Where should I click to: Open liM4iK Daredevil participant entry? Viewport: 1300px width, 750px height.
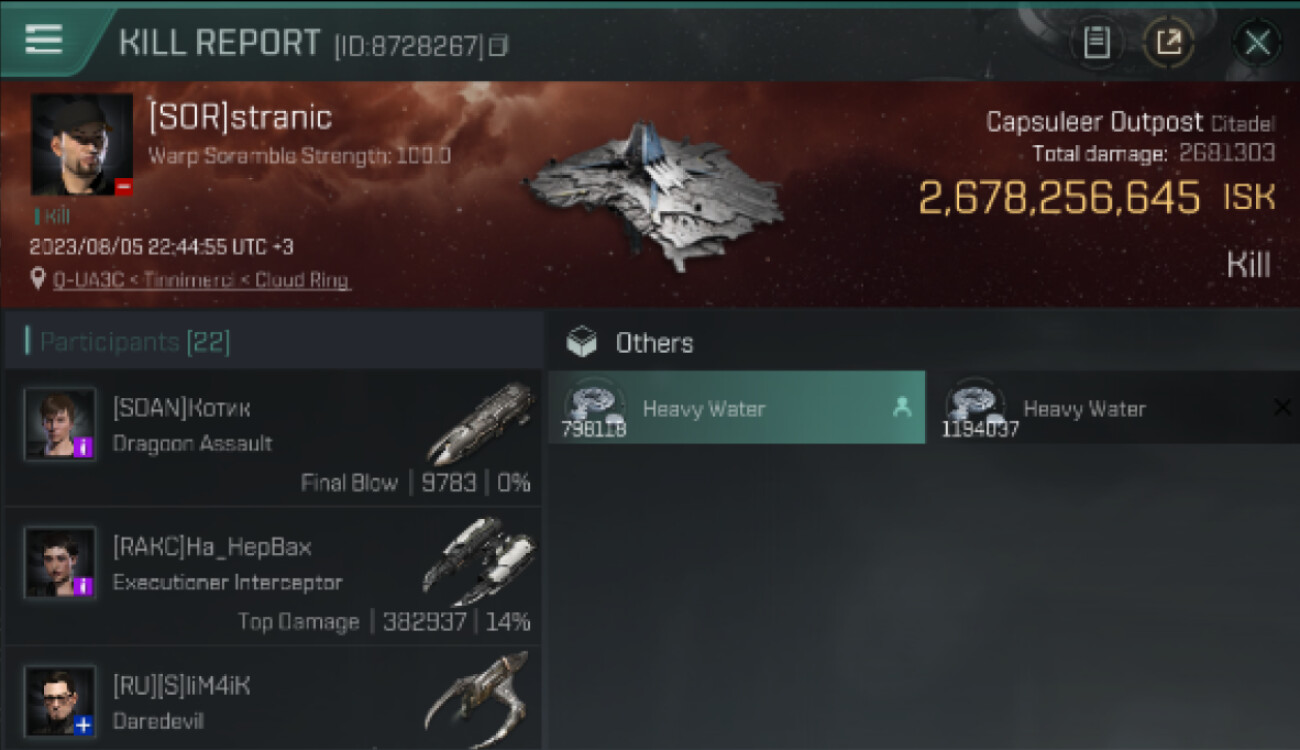point(272,698)
